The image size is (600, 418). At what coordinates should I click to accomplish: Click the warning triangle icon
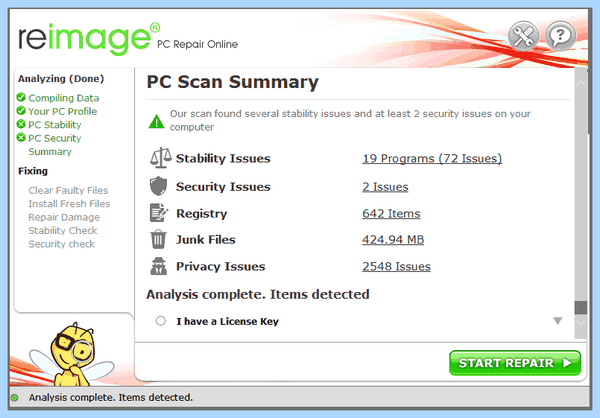[x=157, y=121]
